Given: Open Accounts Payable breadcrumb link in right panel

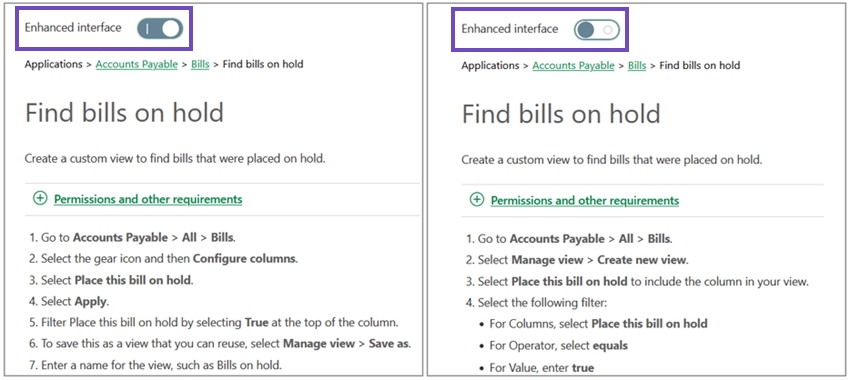Looking at the screenshot, I should pyautogui.click(x=573, y=66).
